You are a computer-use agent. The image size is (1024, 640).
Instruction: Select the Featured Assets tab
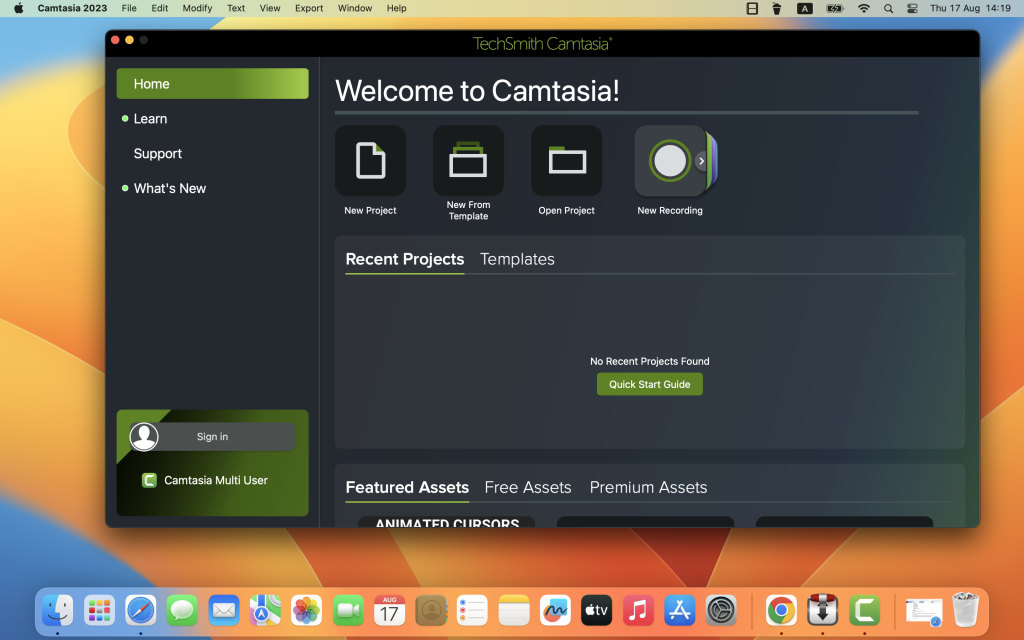(407, 487)
